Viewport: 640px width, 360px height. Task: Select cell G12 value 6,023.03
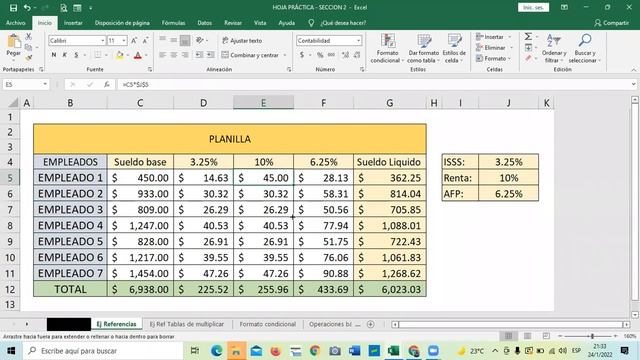click(x=390, y=289)
